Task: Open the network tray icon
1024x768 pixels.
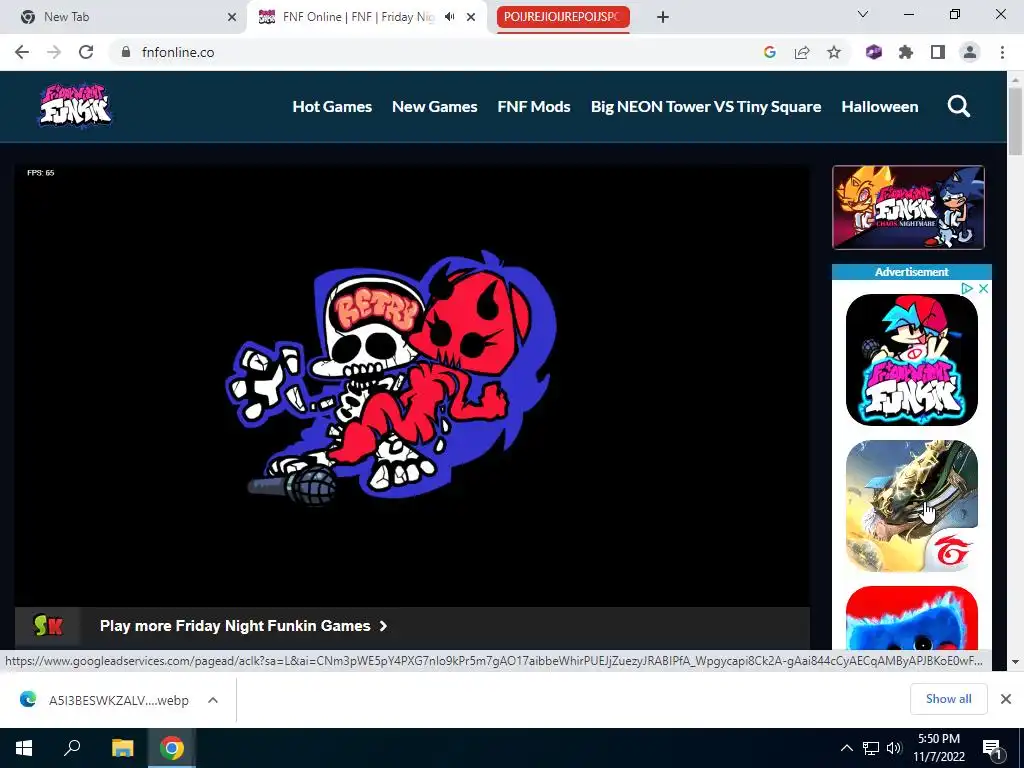Action: coord(871,748)
